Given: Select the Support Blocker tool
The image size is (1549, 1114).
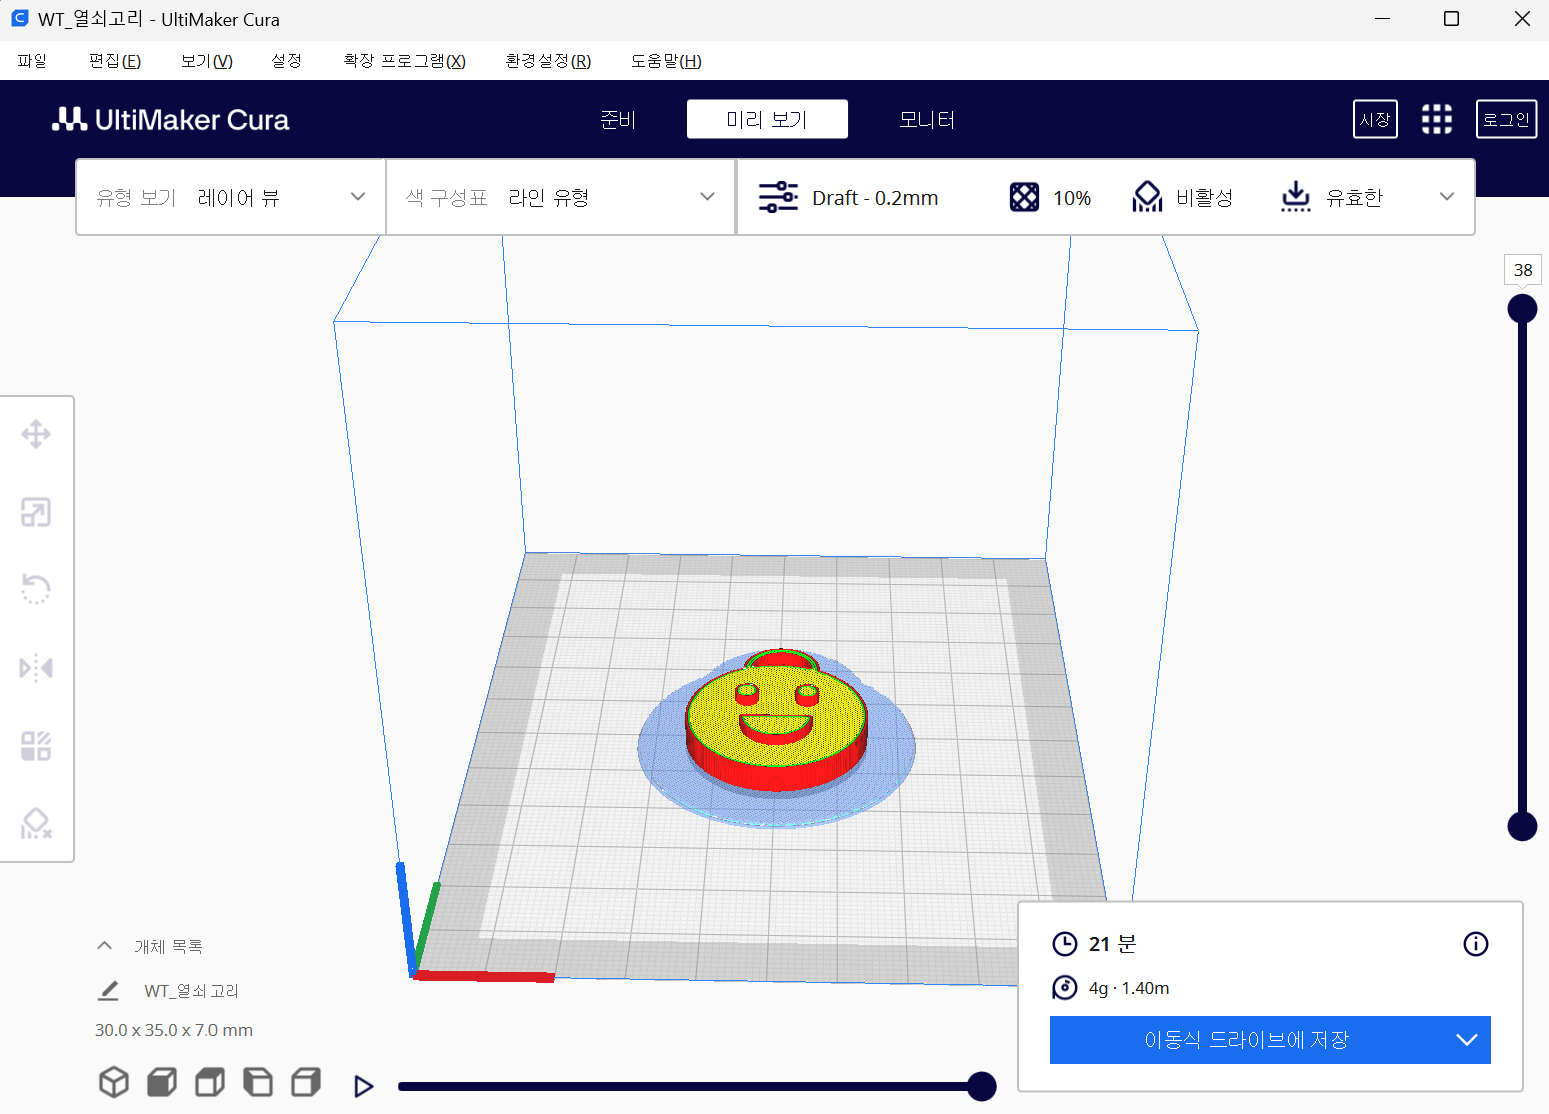Looking at the screenshot, I should (36, 823).
